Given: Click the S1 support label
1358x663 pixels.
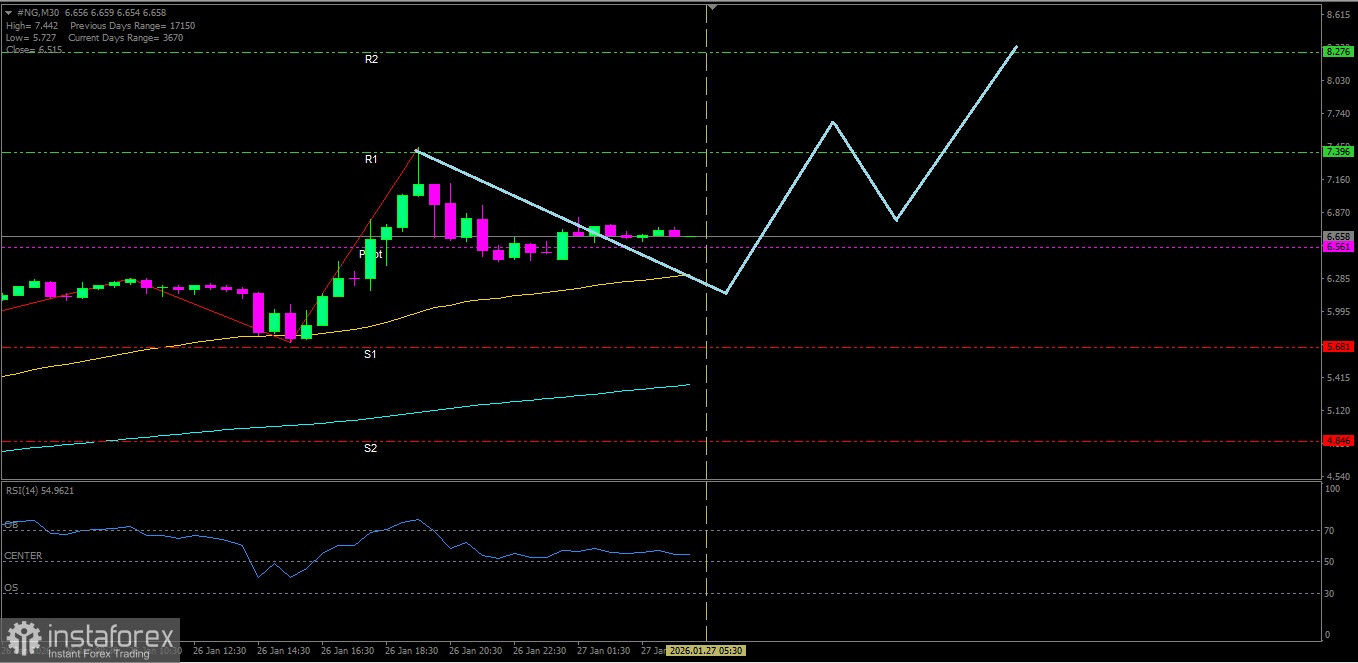Looking at the screenshot, I should pos(370,354).
